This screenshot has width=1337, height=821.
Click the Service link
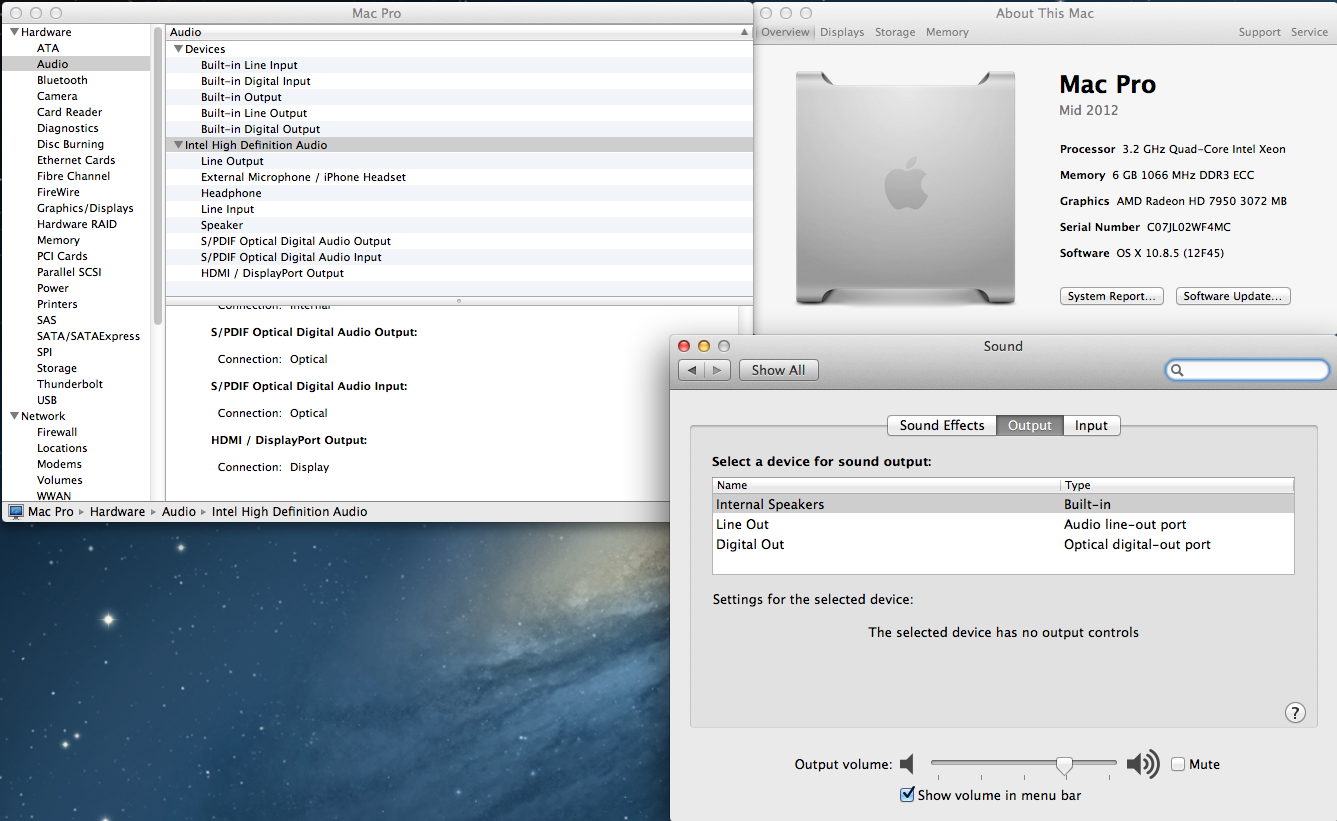point(1309,32)
